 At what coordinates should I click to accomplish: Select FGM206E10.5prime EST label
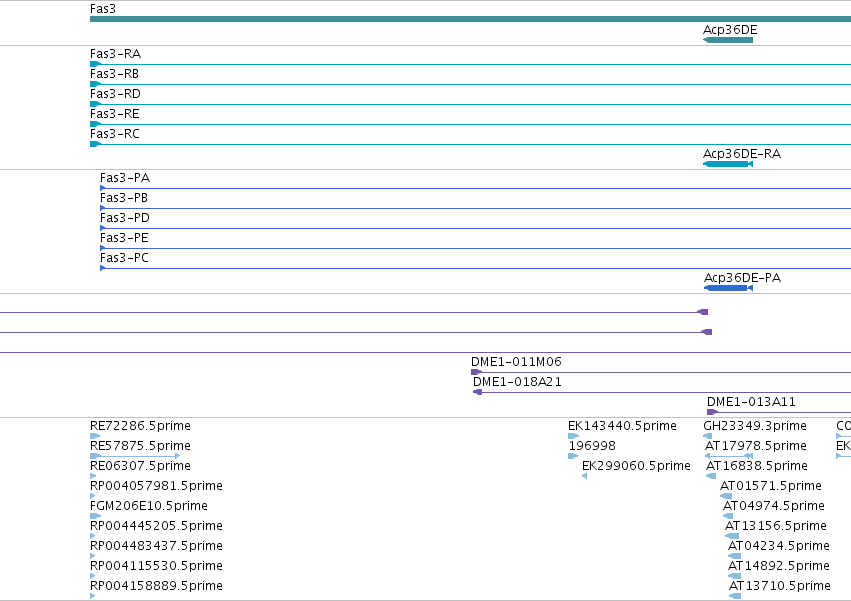(149, 507)
